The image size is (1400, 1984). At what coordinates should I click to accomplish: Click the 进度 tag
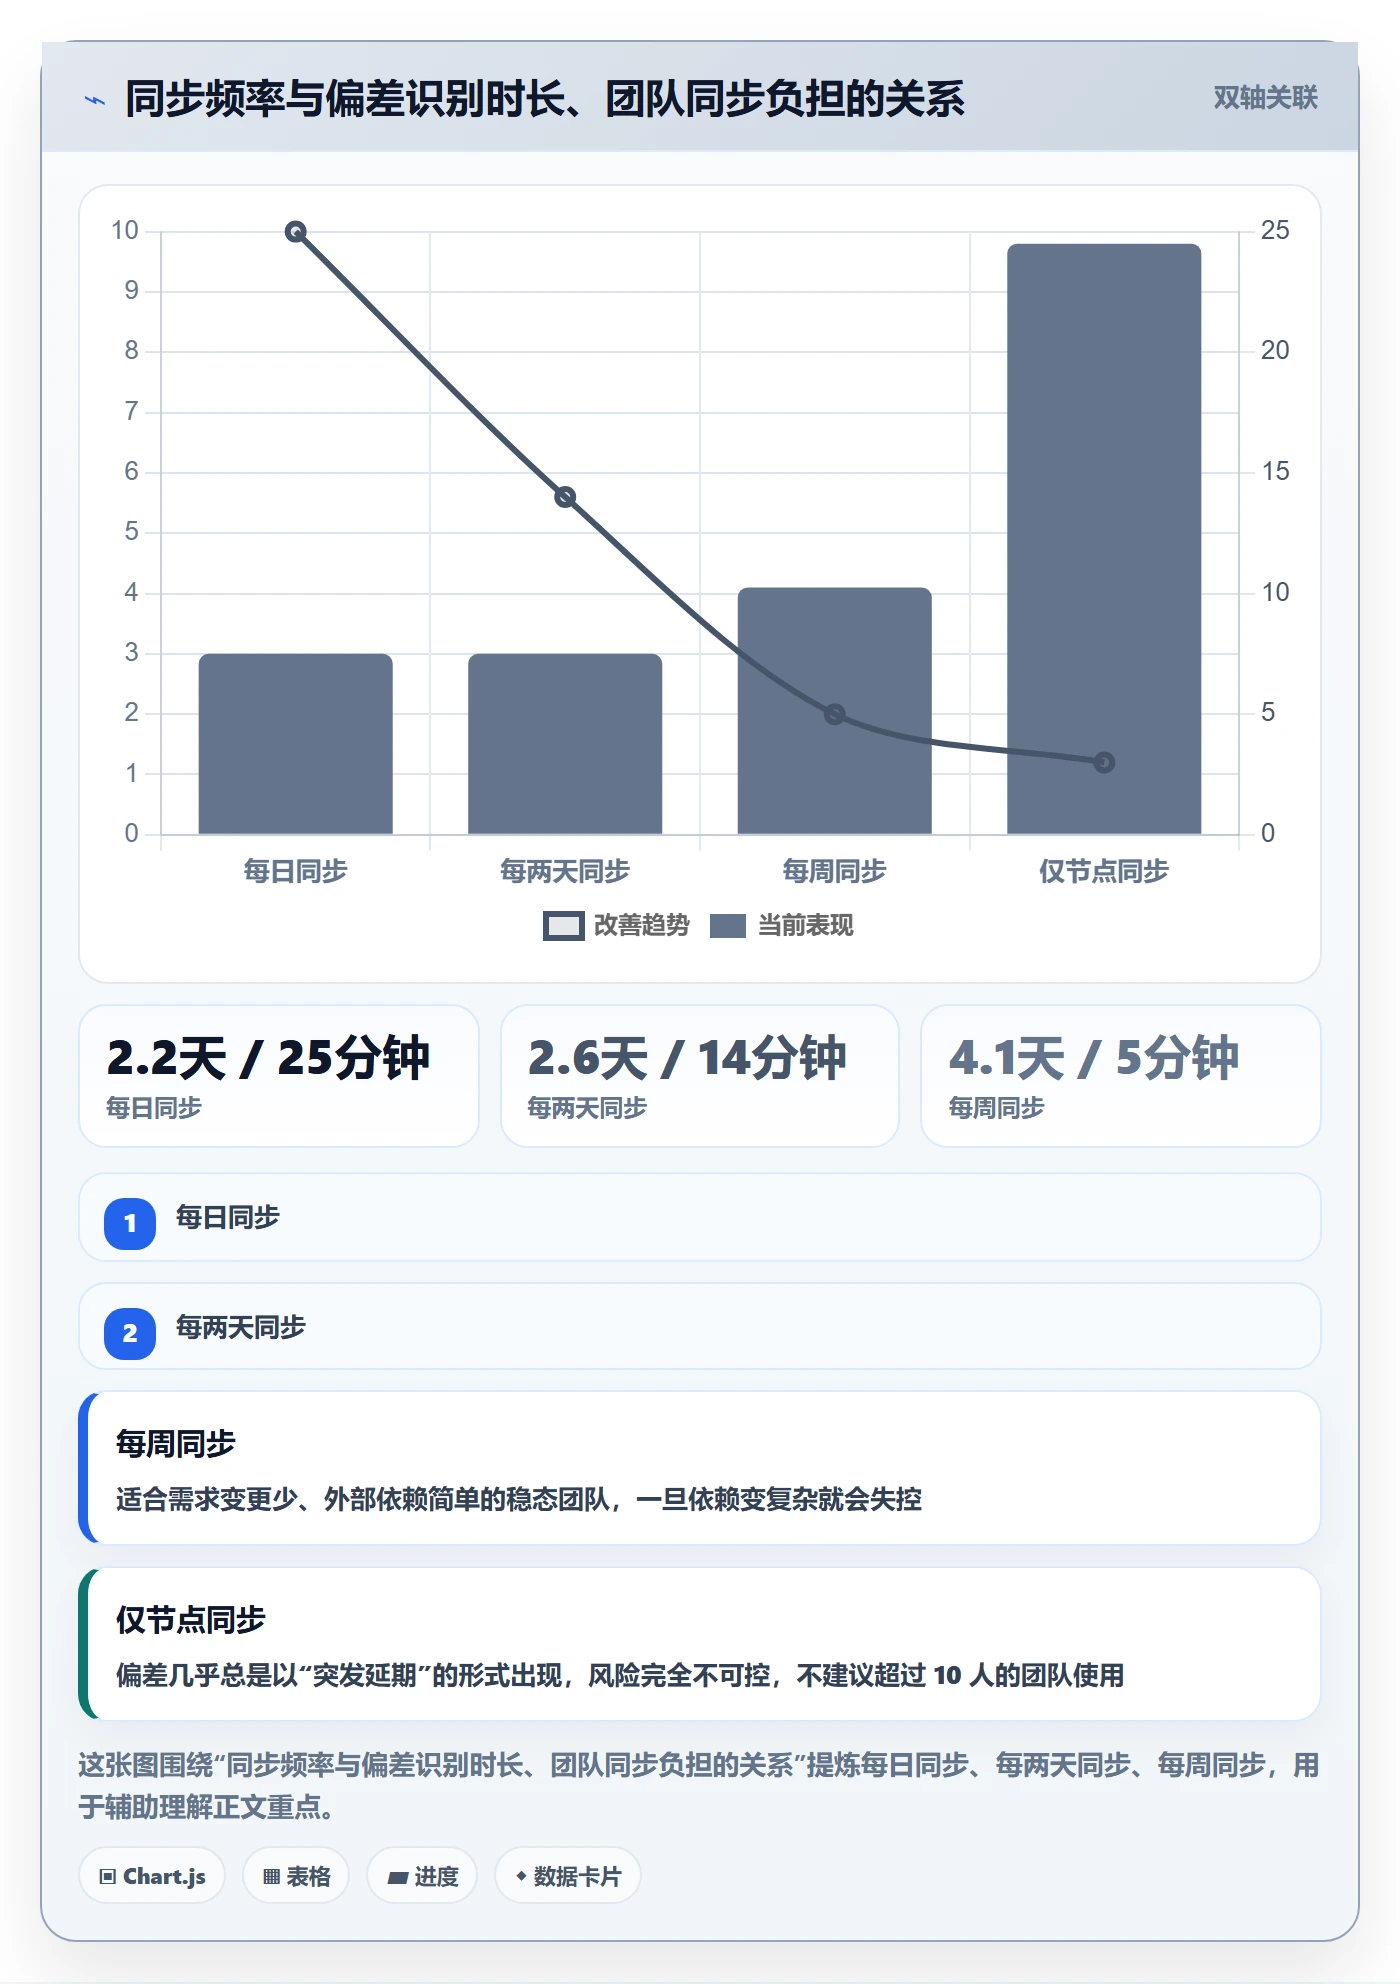422,1876
